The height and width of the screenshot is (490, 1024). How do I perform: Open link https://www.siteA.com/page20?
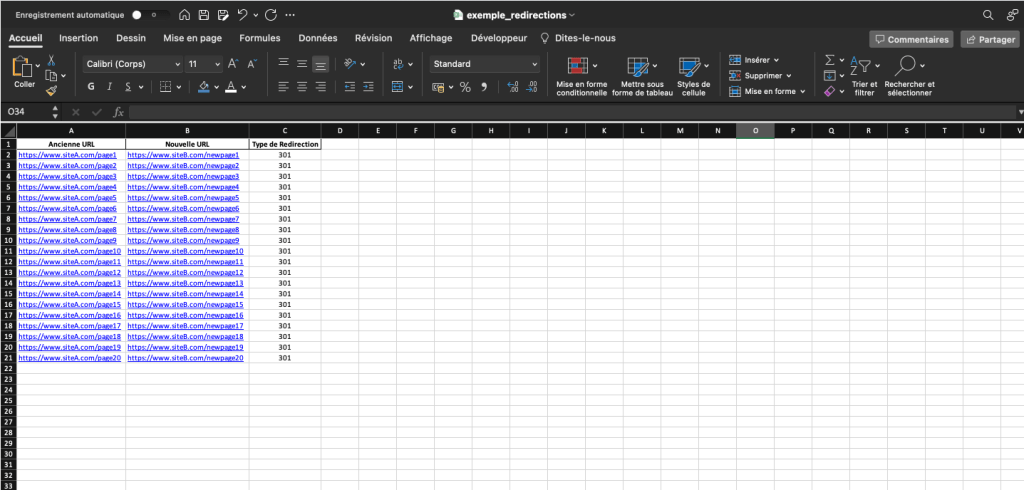(69, 358)
